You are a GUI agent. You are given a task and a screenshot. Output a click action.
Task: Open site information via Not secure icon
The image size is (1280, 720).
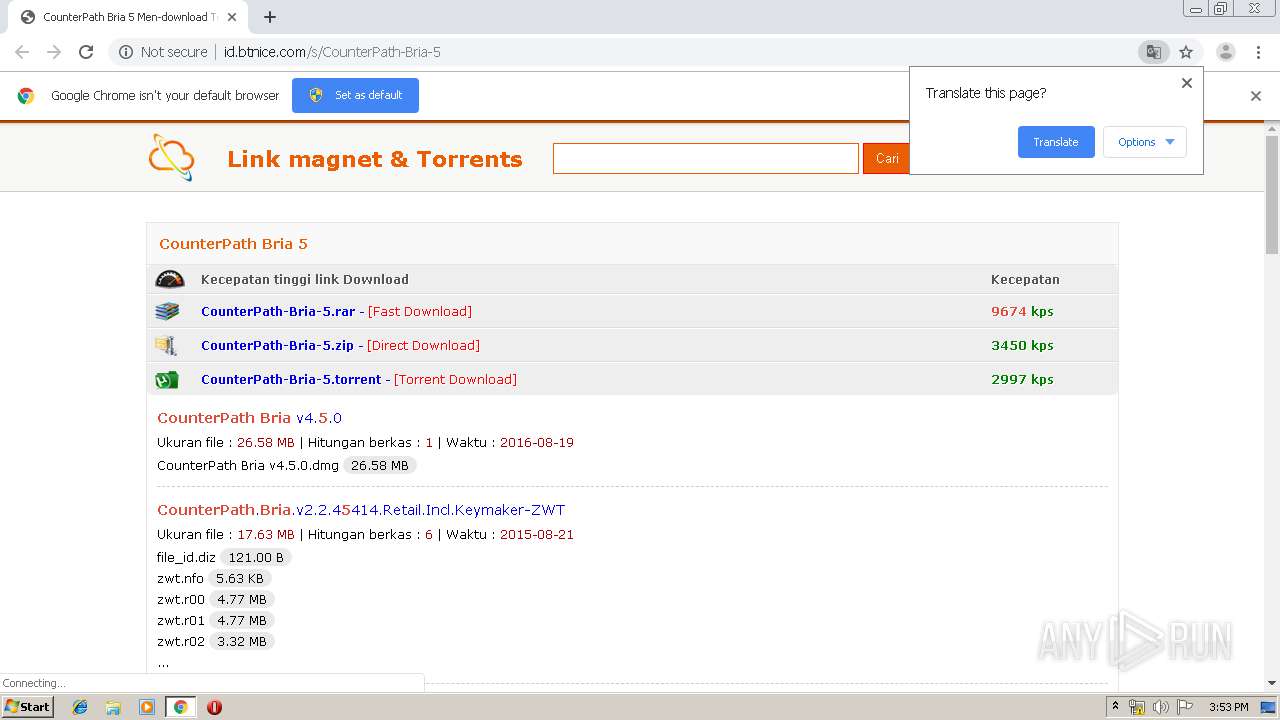pos(126,52)
